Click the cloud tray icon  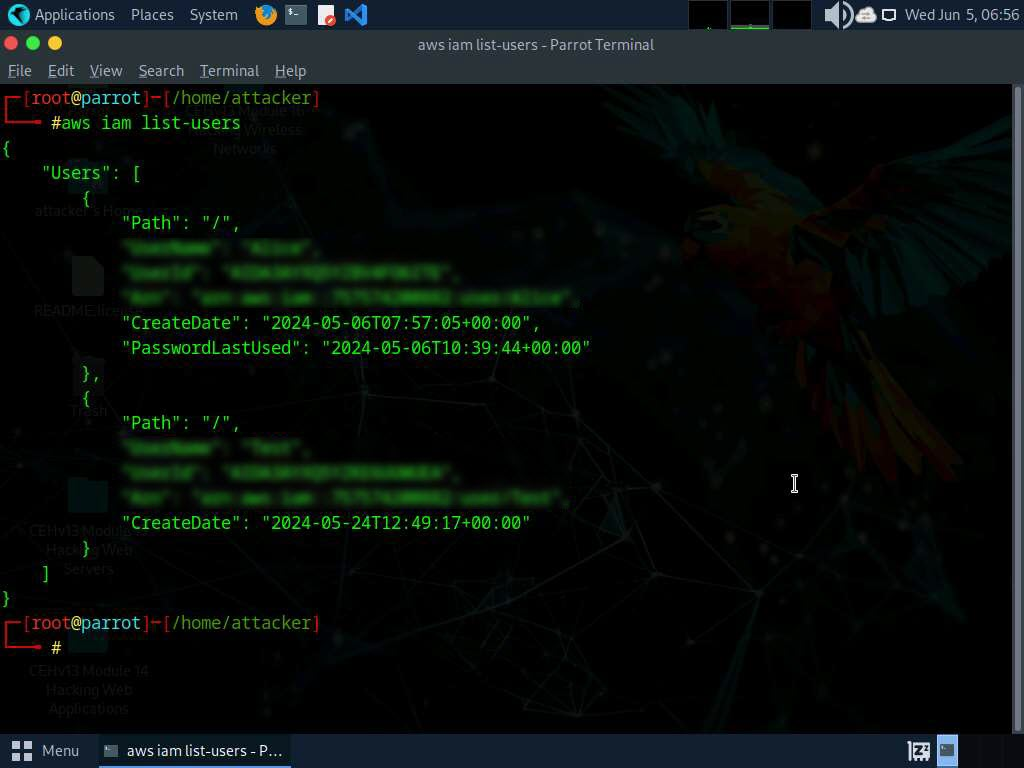[866, 15]
